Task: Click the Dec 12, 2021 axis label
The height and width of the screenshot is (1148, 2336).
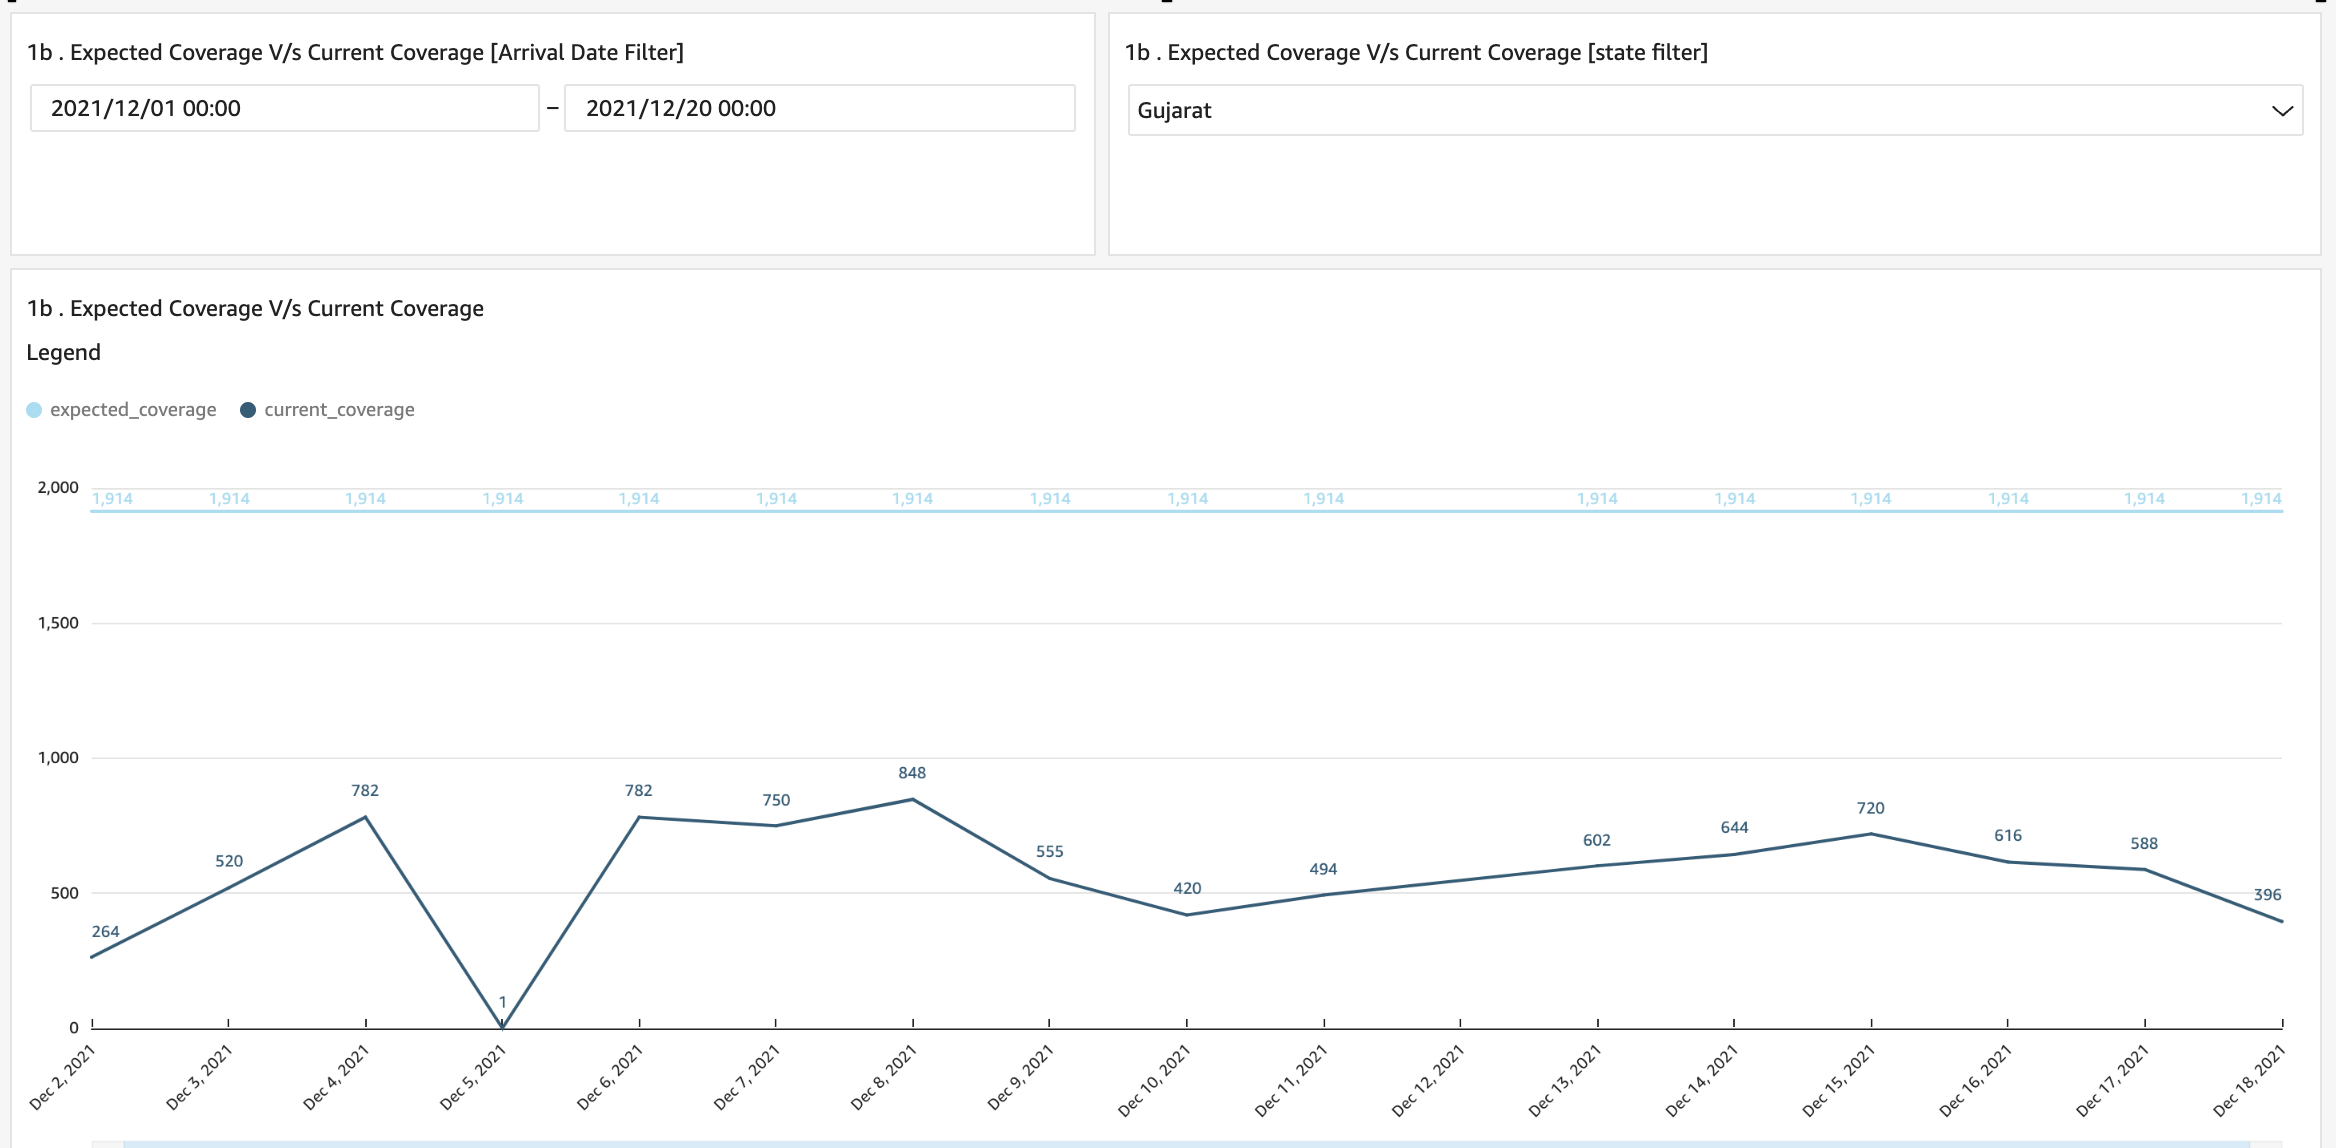Action: coord(1428,1080)
